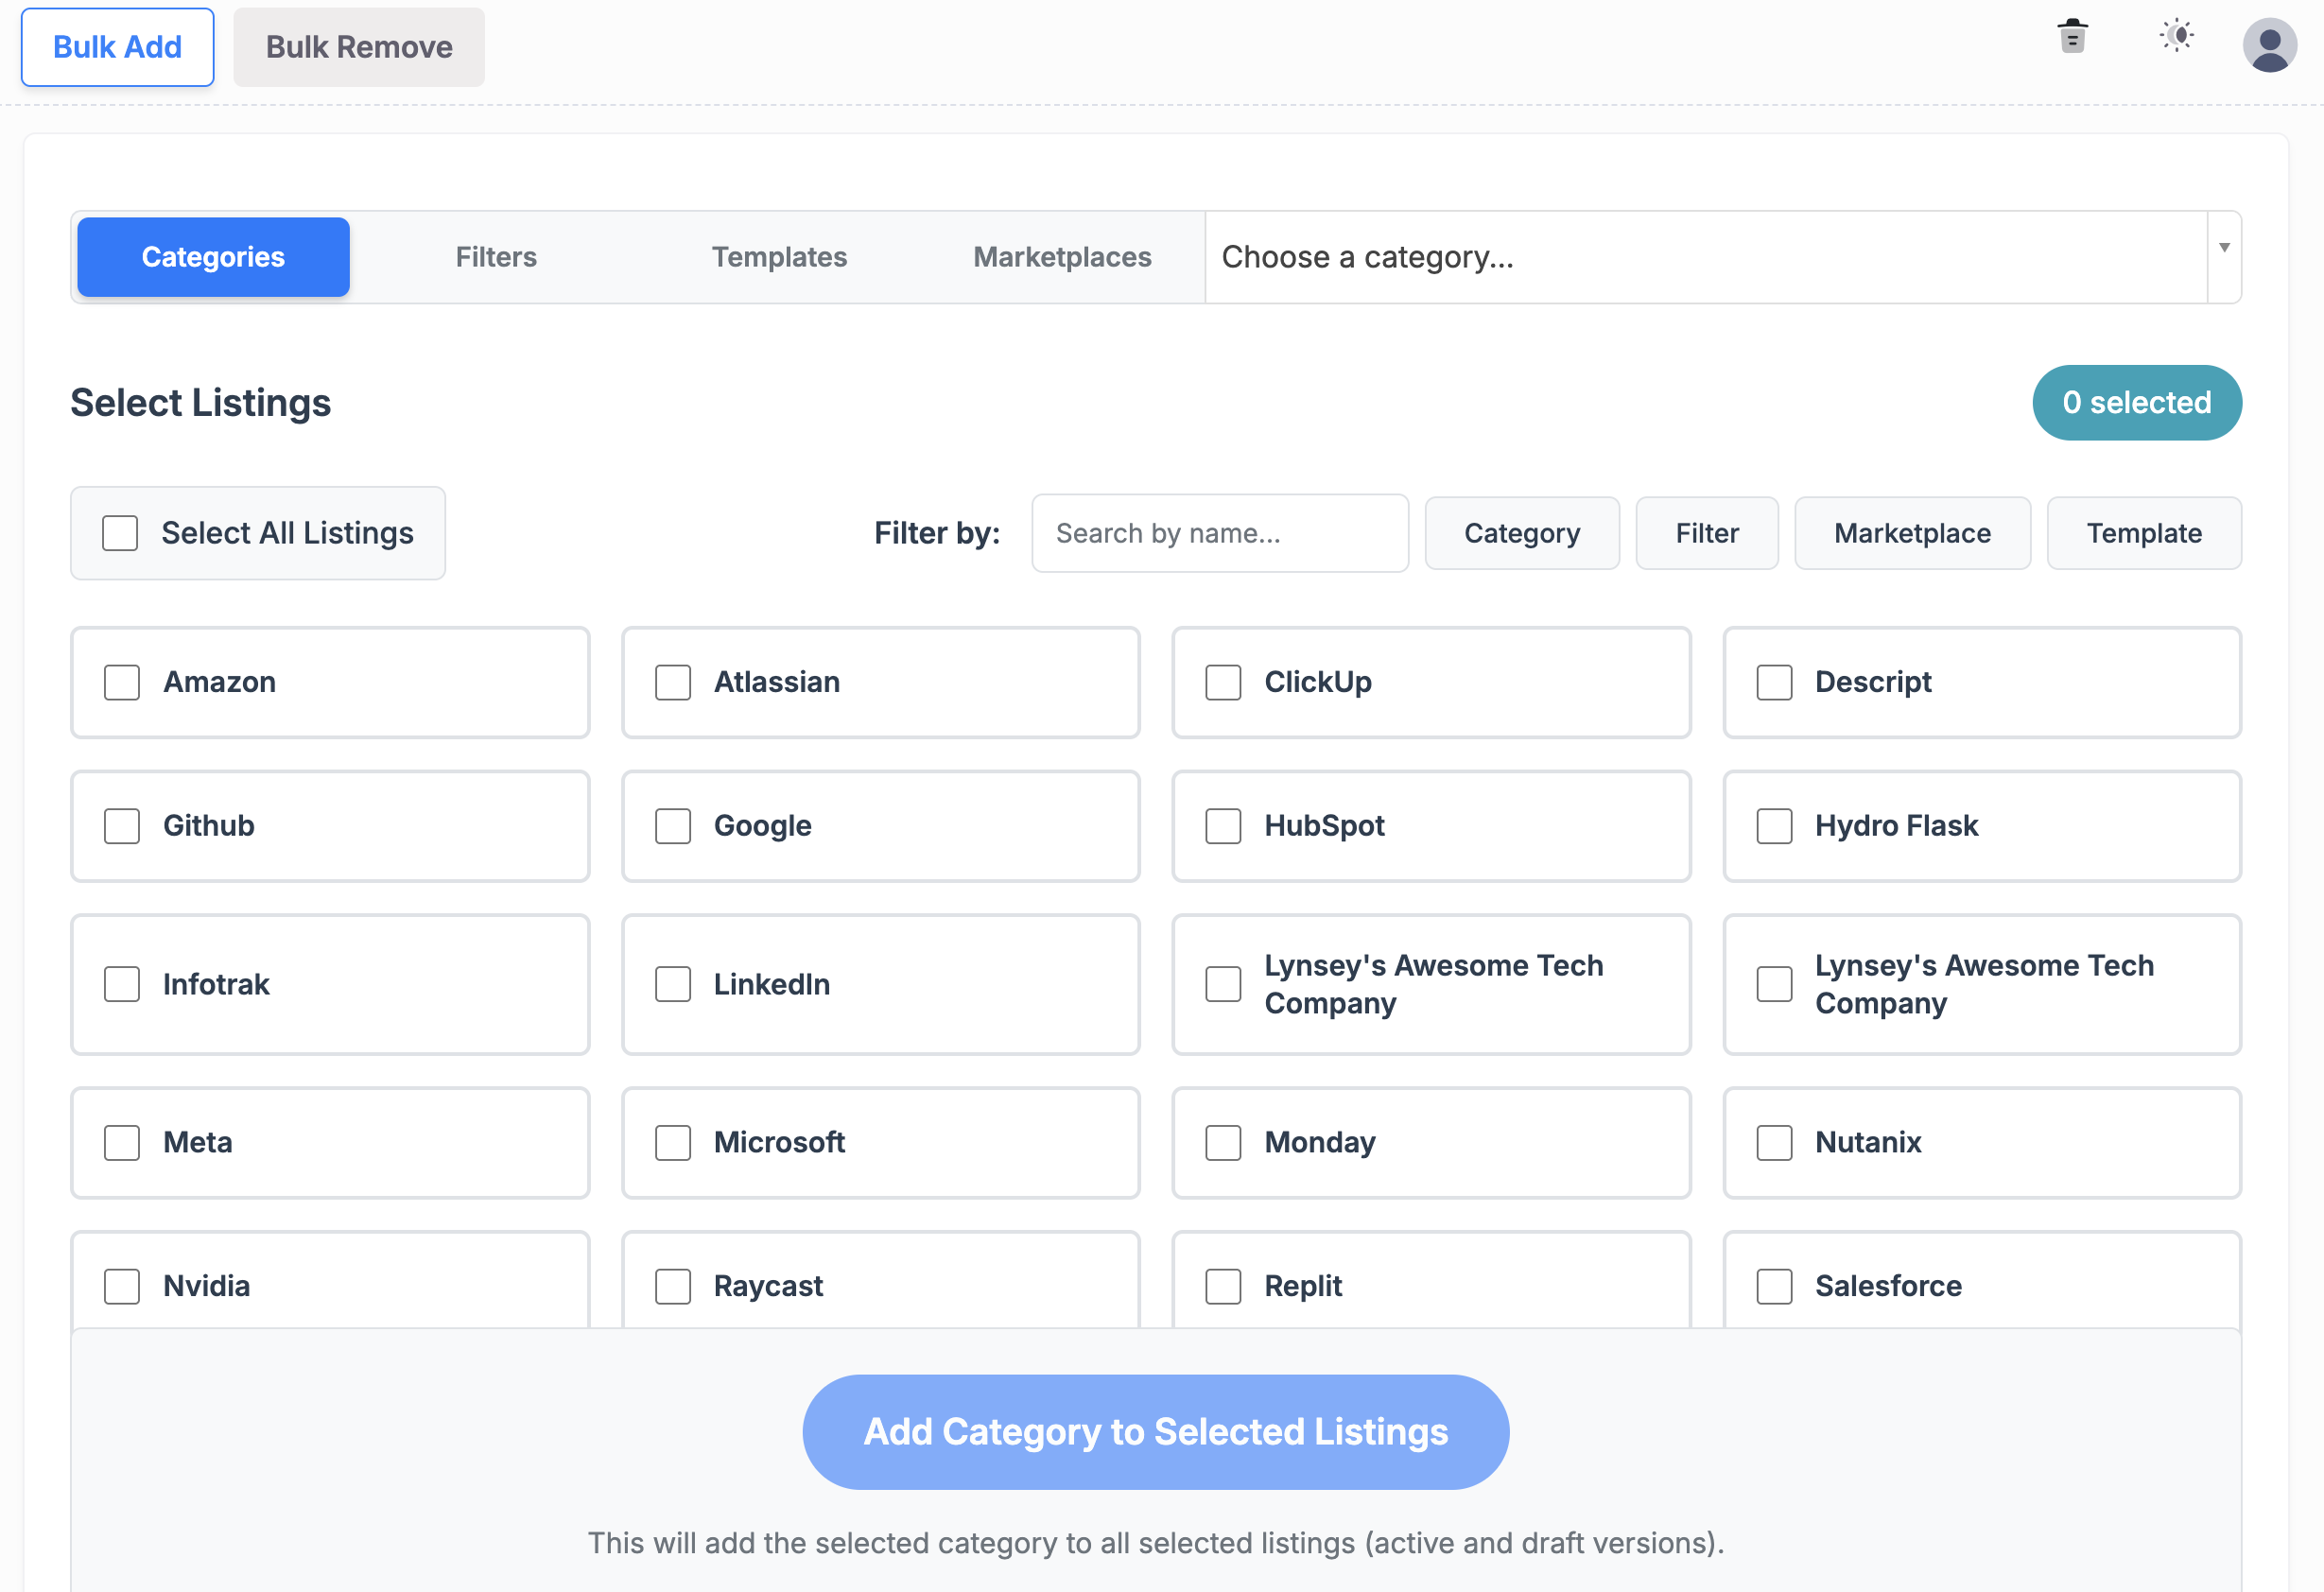Select the Marketplaces tab
Image resolution: width=2324 pixels, height=1592 pixels.
[1062, 257]
